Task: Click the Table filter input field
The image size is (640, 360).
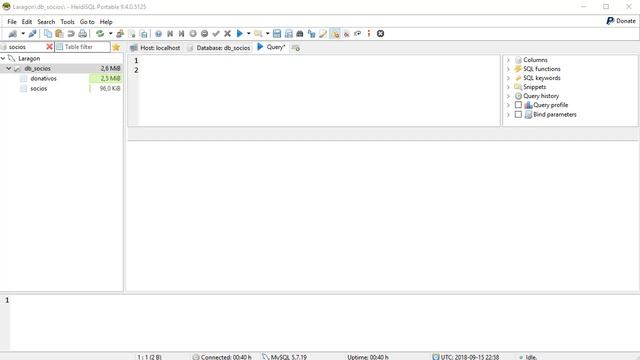Action: pos(82,47)
